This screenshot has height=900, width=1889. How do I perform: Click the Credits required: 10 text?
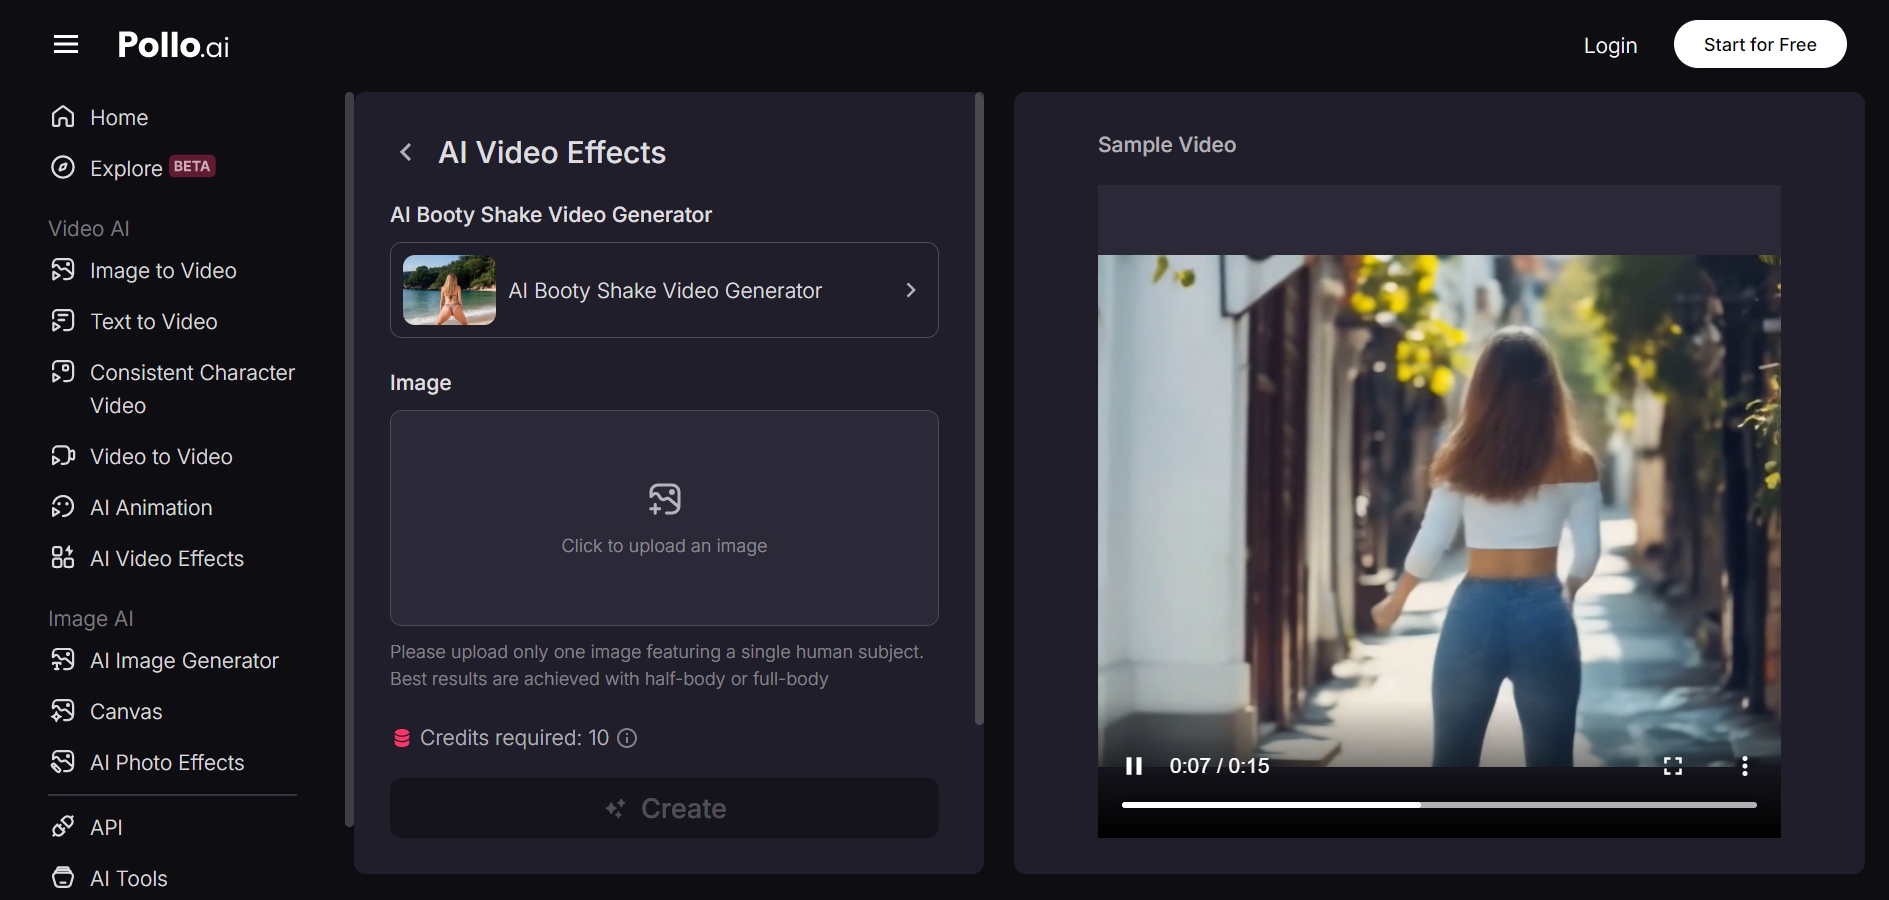coord(514,738)
